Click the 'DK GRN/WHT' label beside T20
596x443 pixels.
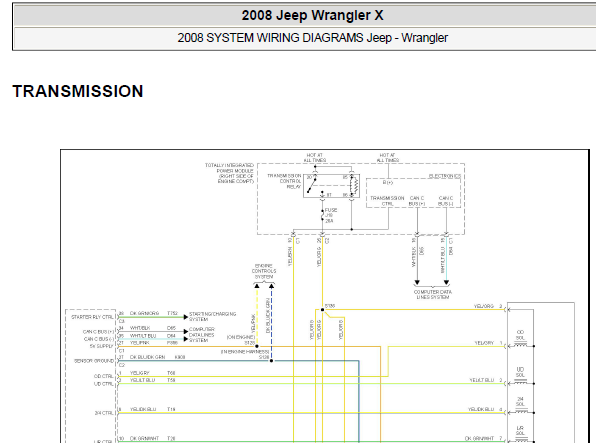[x=143, y=439]
